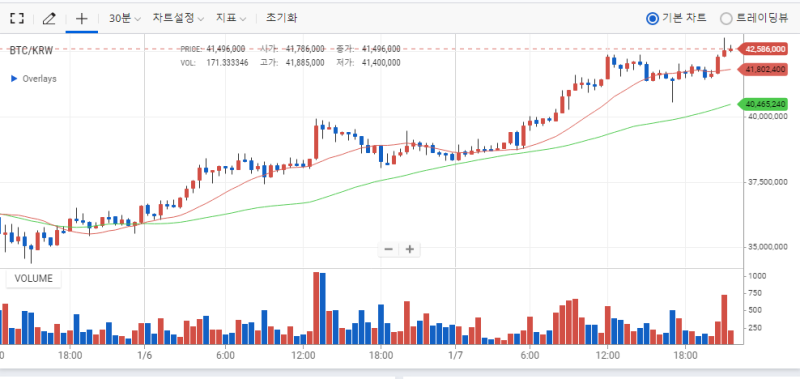Select the crosshair plus tool

point(82,19)
